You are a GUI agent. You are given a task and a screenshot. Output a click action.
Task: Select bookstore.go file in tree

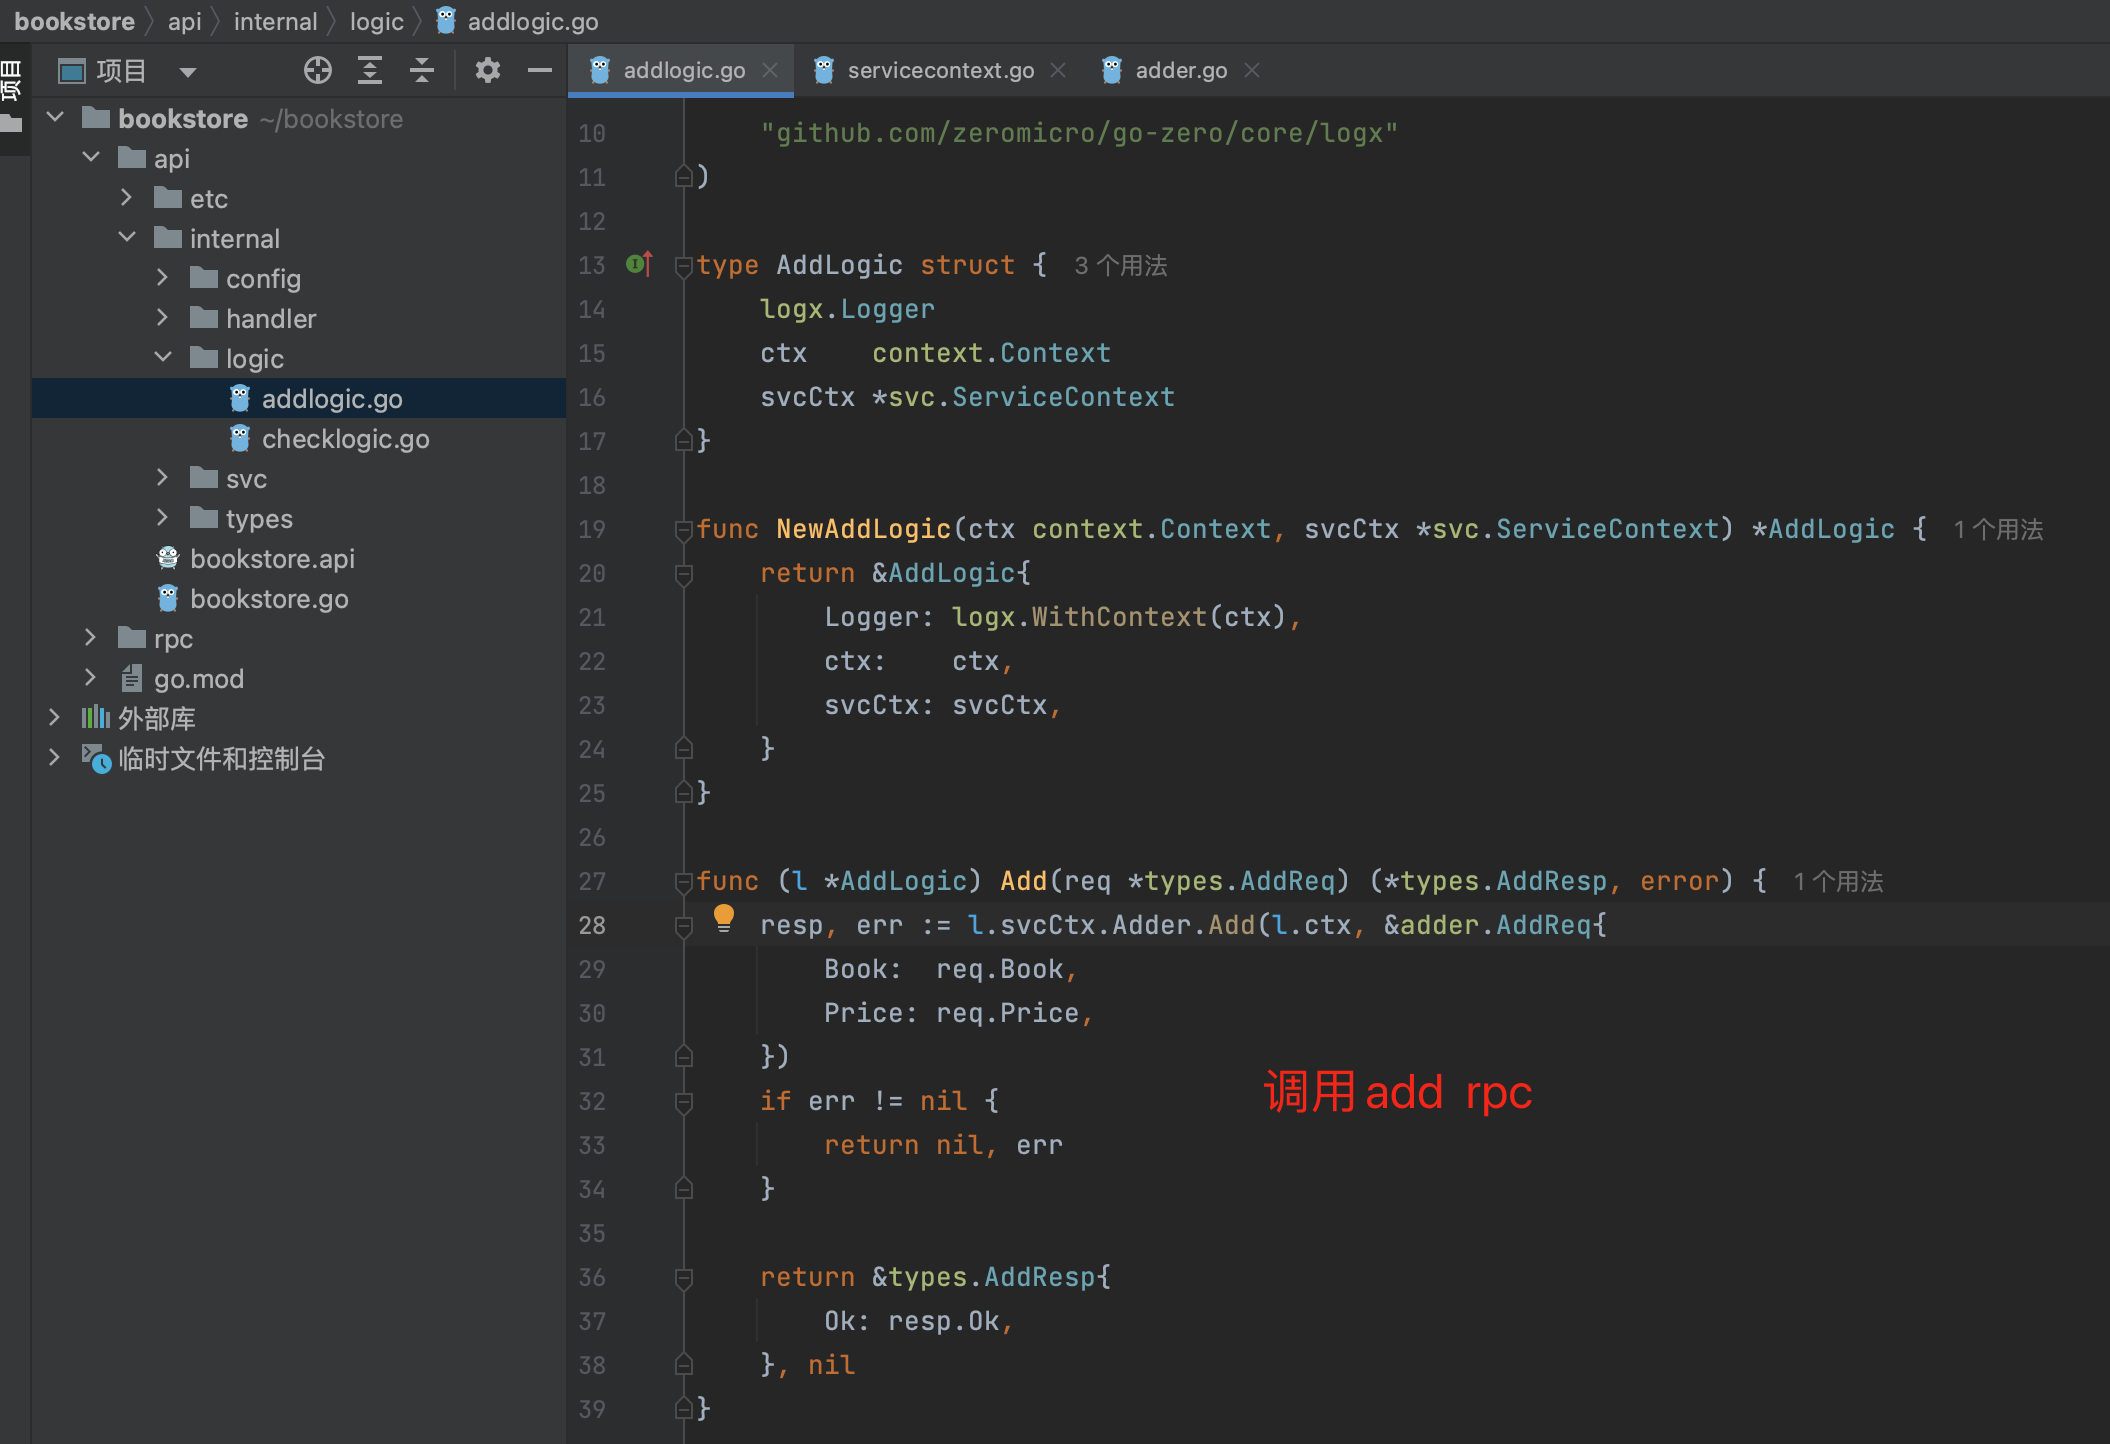point(298,598)
